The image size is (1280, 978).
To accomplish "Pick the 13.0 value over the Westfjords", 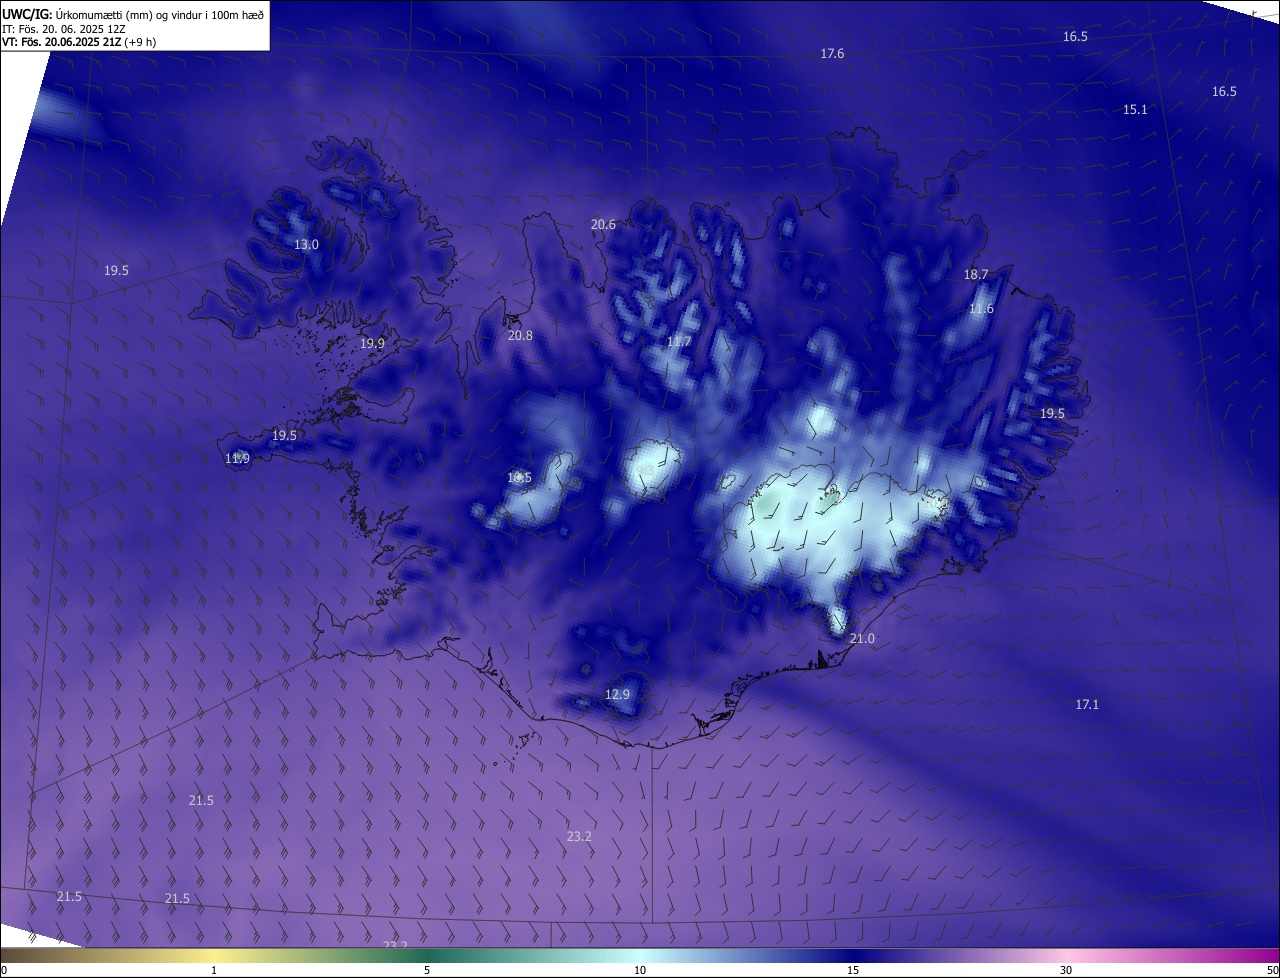I will tap(306, 245).
